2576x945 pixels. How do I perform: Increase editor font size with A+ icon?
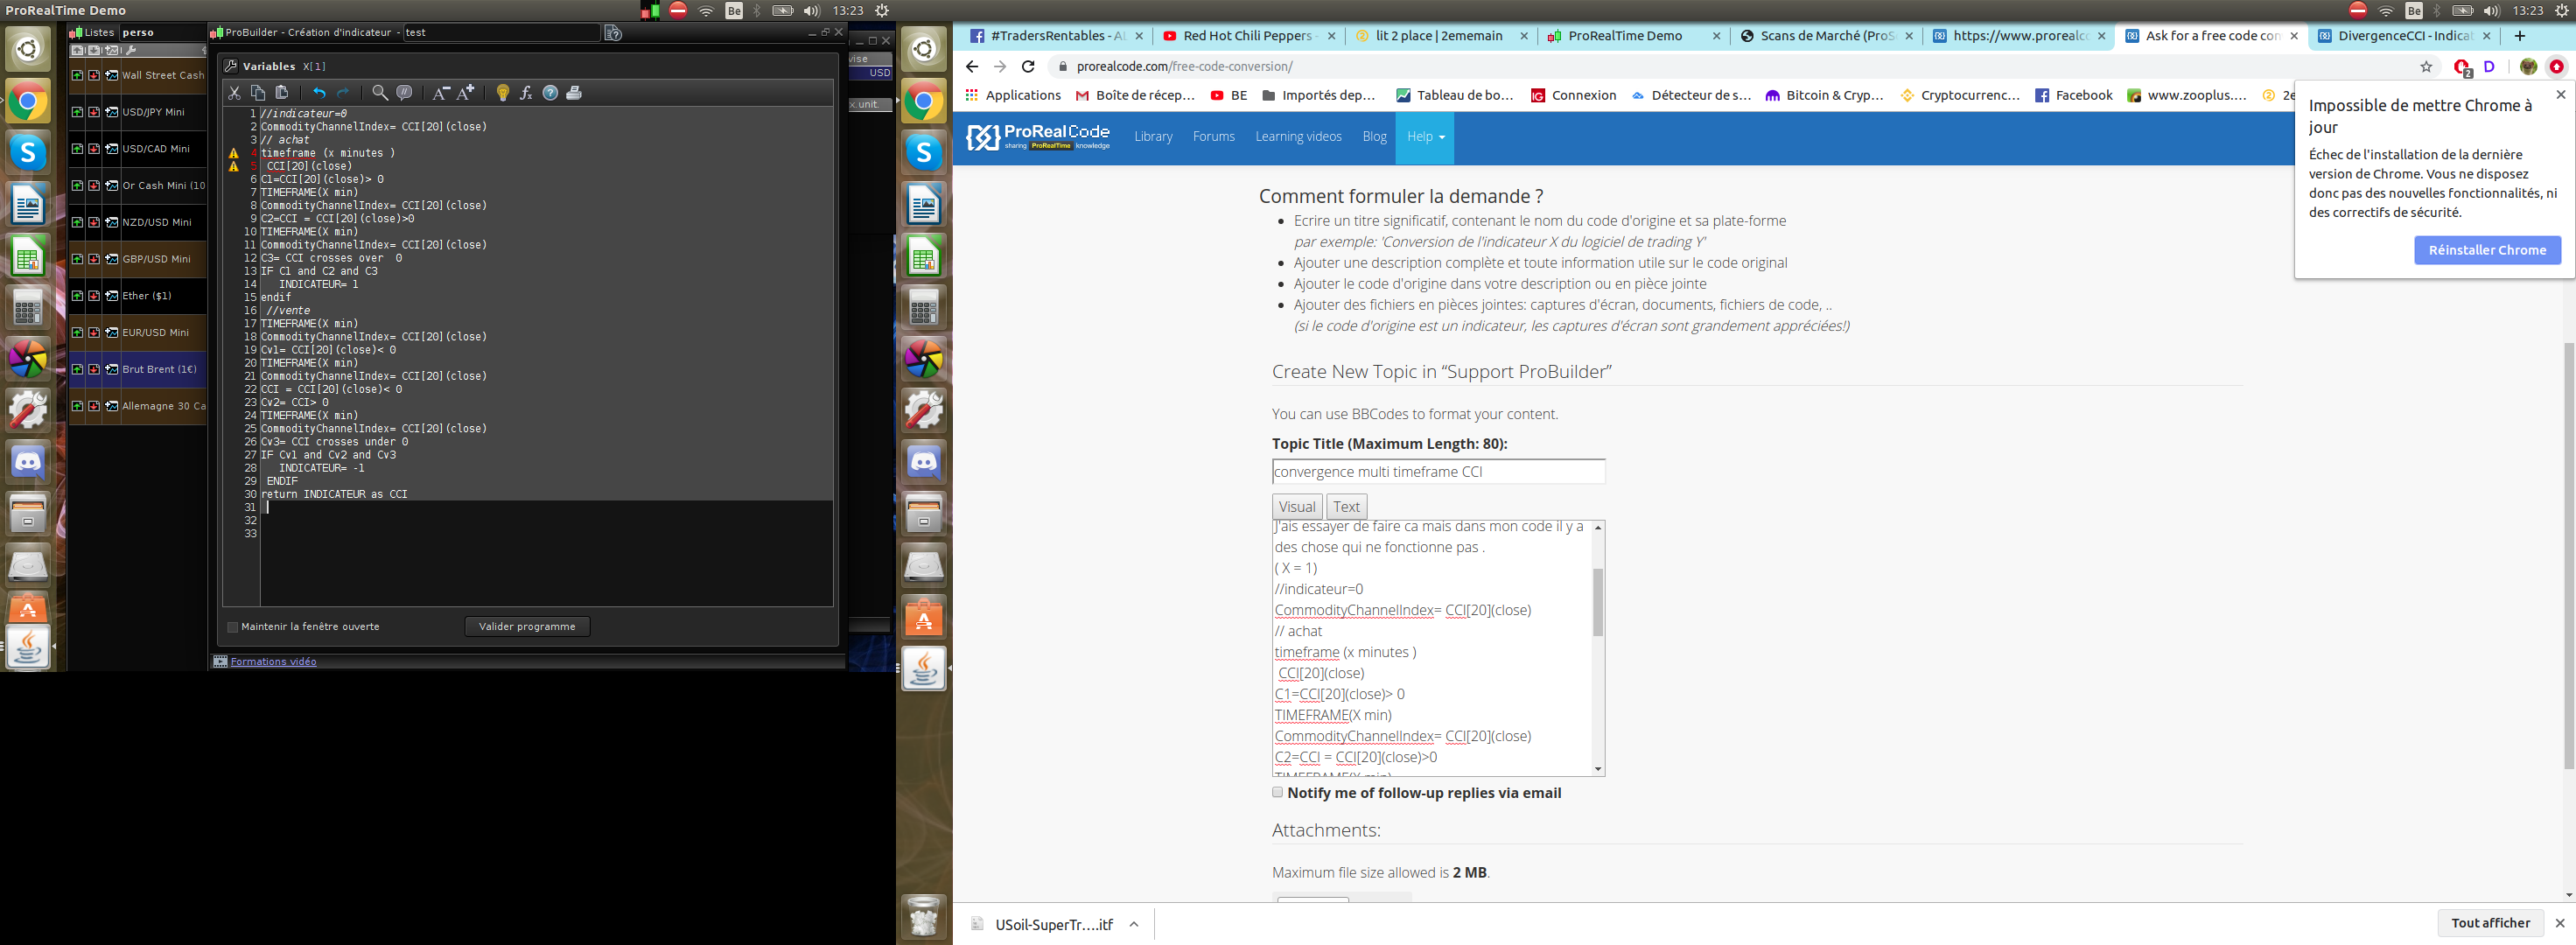coord(466,93)
